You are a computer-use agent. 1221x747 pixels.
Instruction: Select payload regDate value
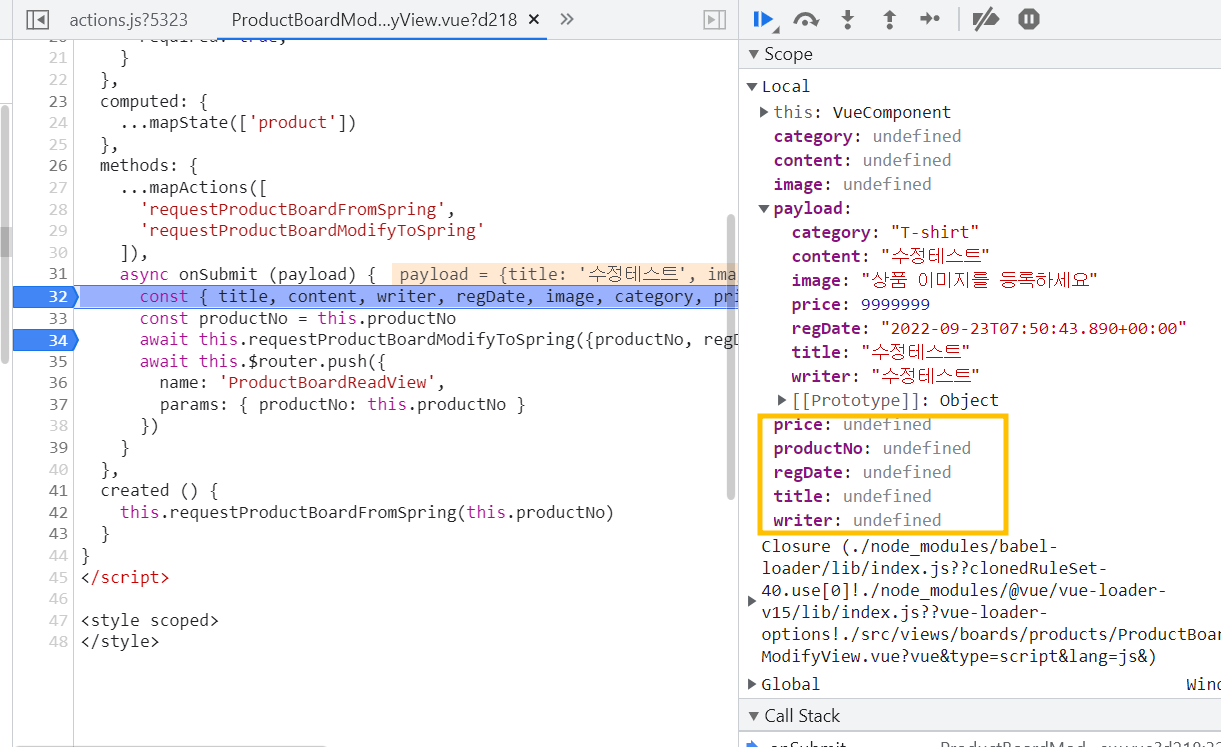tap(1034, 328)
